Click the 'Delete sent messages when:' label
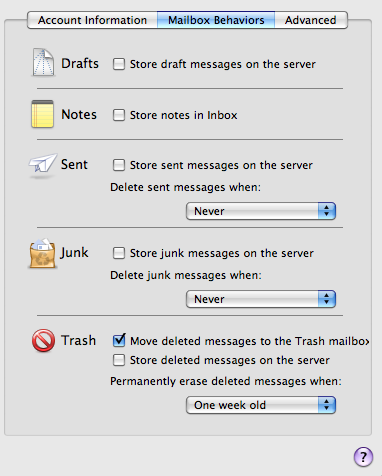 point(185,187)
